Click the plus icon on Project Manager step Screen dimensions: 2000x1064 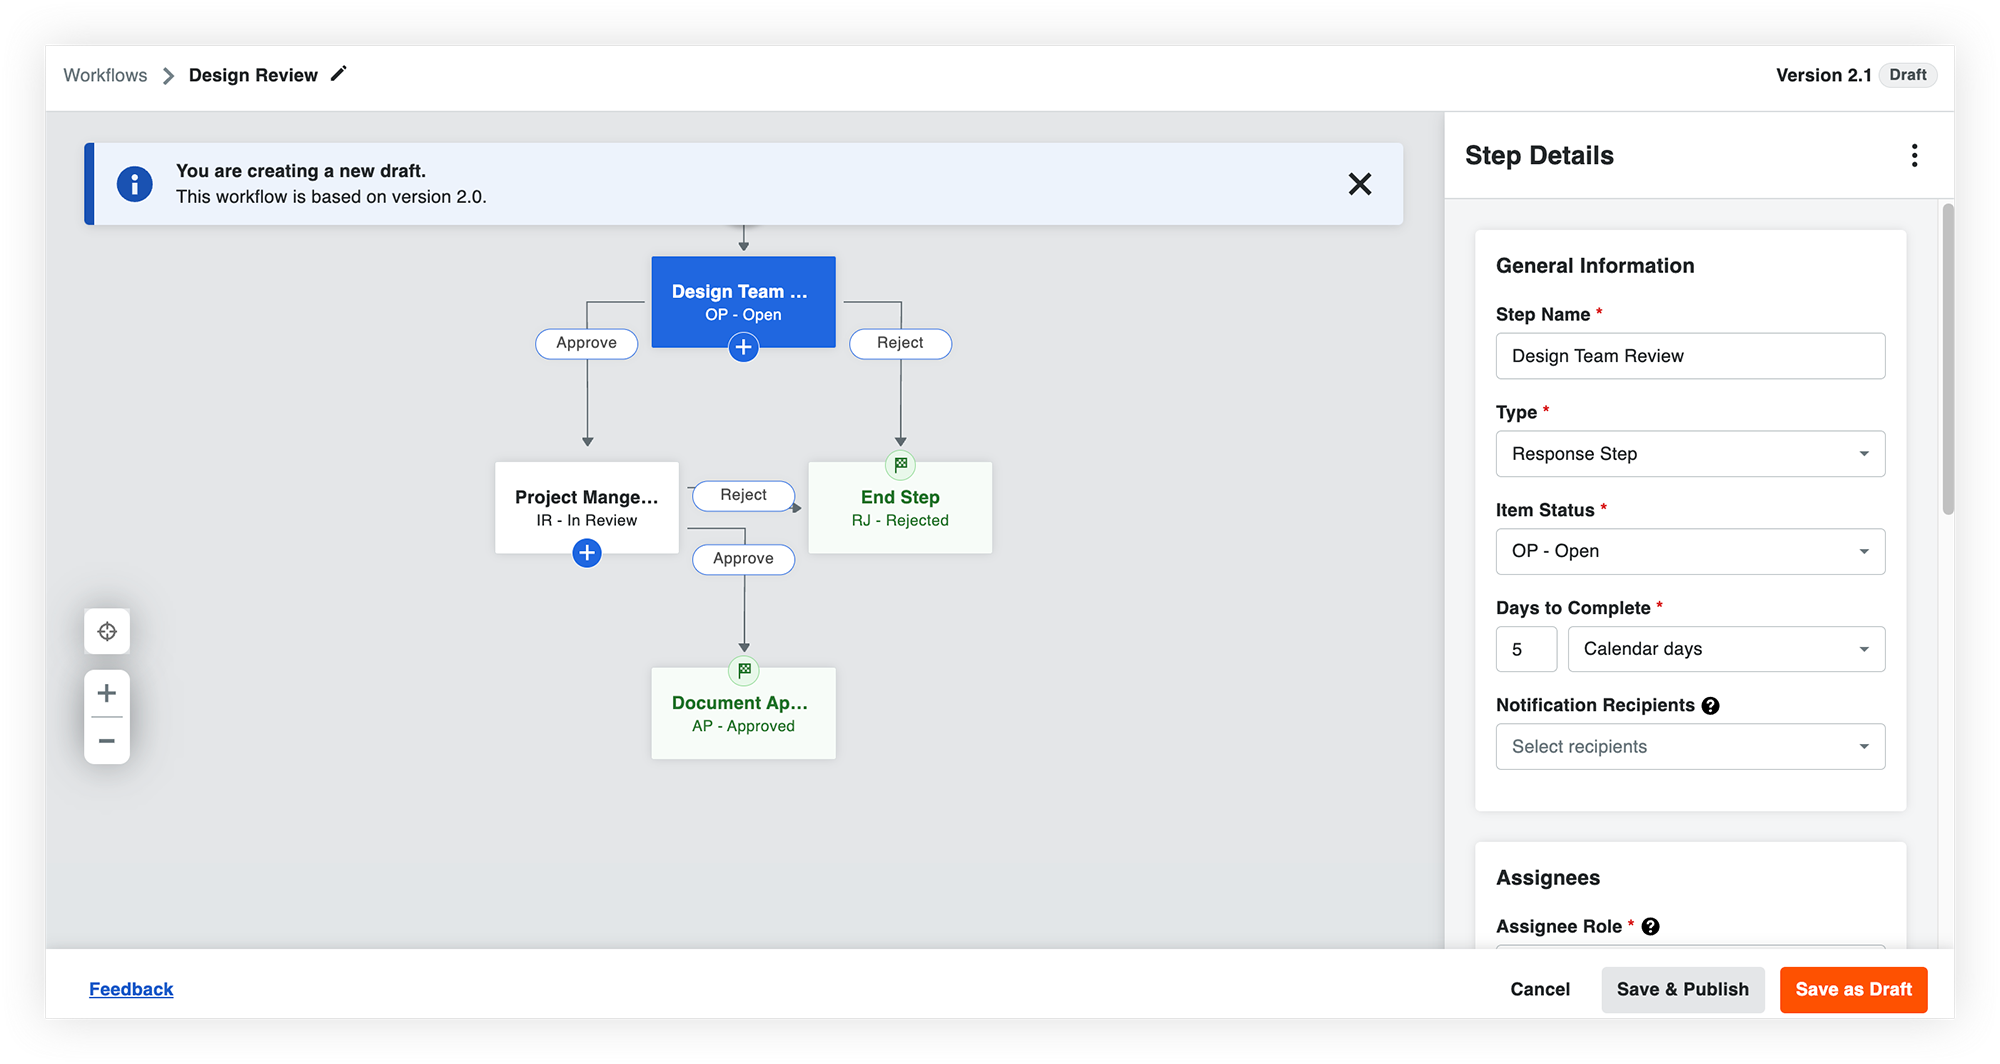coord(587,552)
